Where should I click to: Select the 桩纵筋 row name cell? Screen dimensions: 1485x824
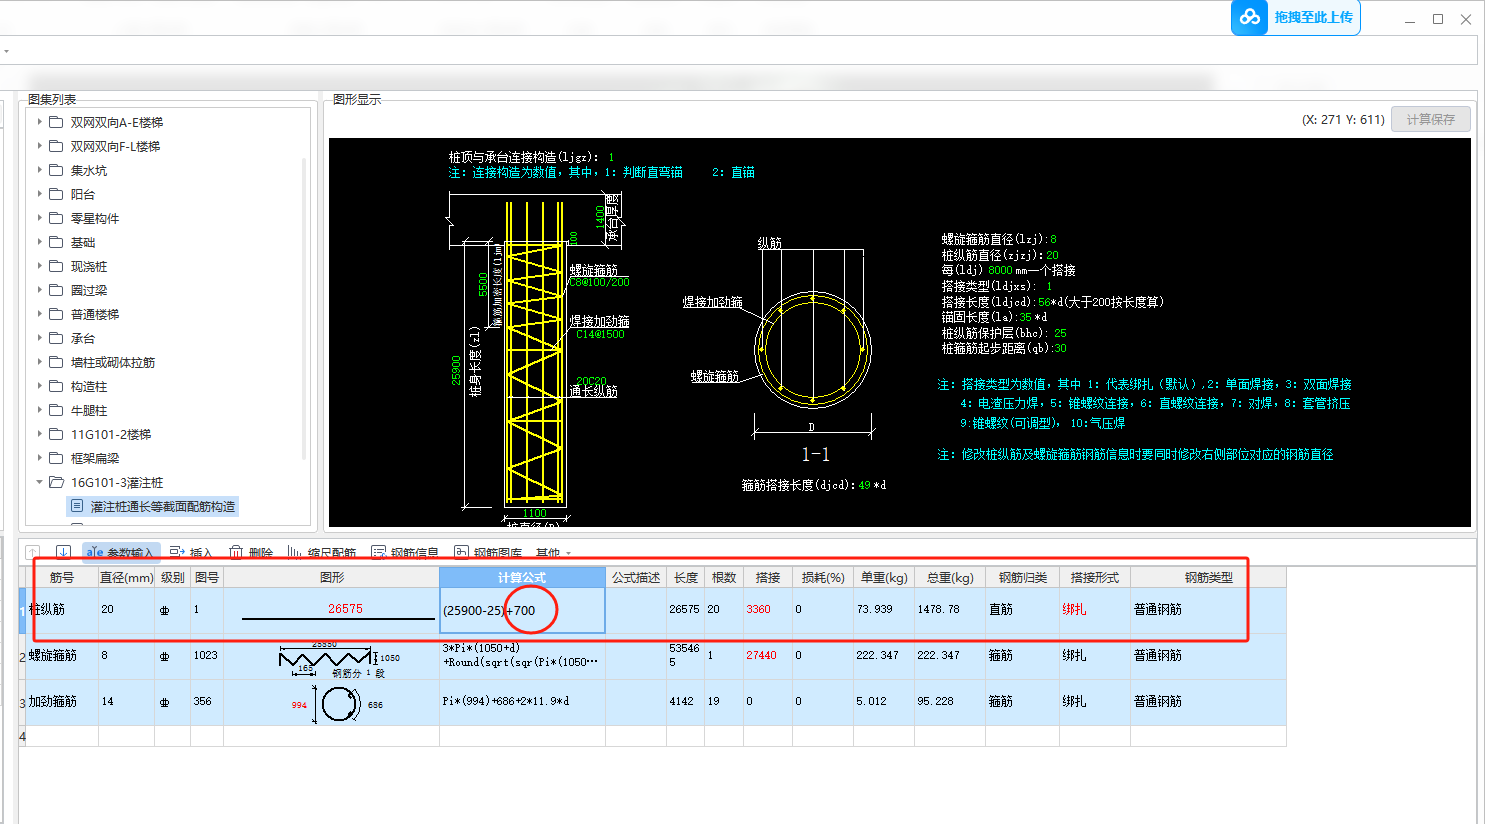coord(62,610)
